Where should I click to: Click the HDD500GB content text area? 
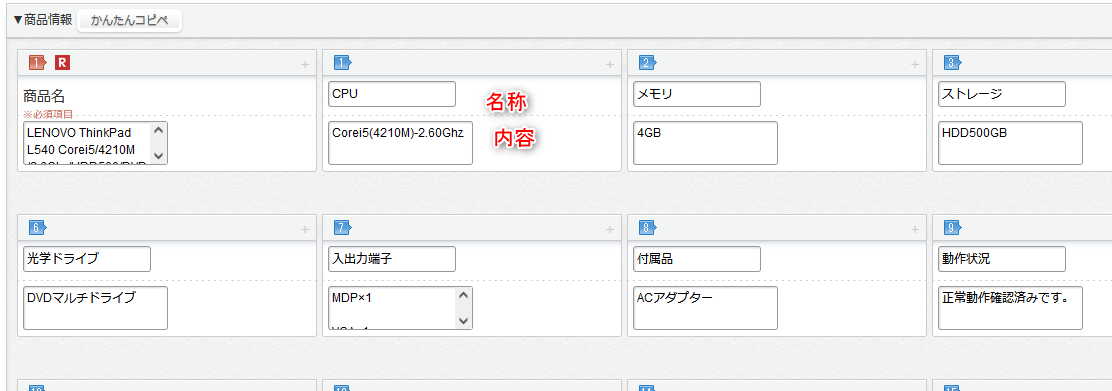click(1011, 143)
